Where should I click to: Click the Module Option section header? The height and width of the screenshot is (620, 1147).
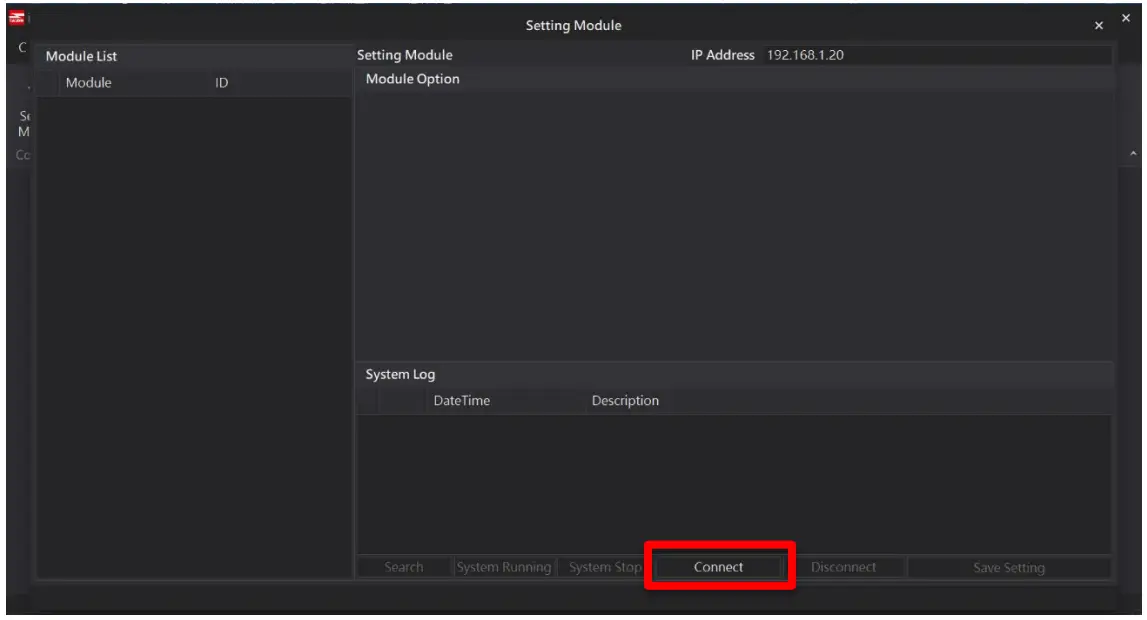413,79
